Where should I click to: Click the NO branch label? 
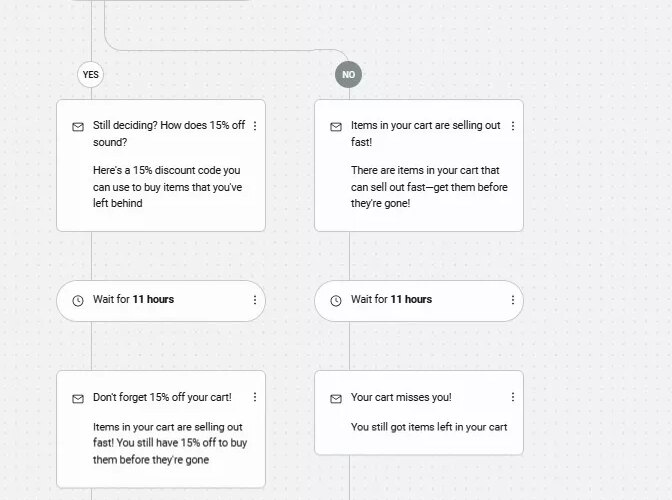(349, 74)
